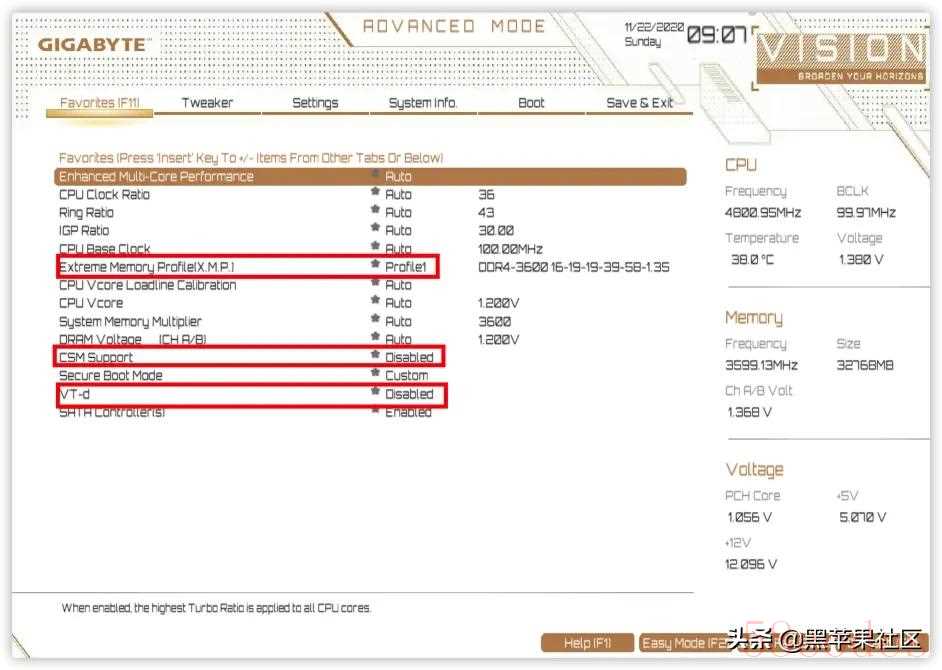The width and height of the screenshot is (942, 670).
Task: Click favorite star for Ring Ratio
Action: click(x=375, y=210)
